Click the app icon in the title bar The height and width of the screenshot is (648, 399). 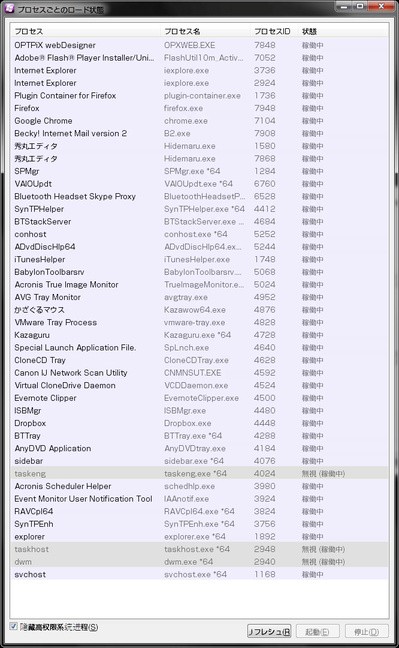coord(9,8)
